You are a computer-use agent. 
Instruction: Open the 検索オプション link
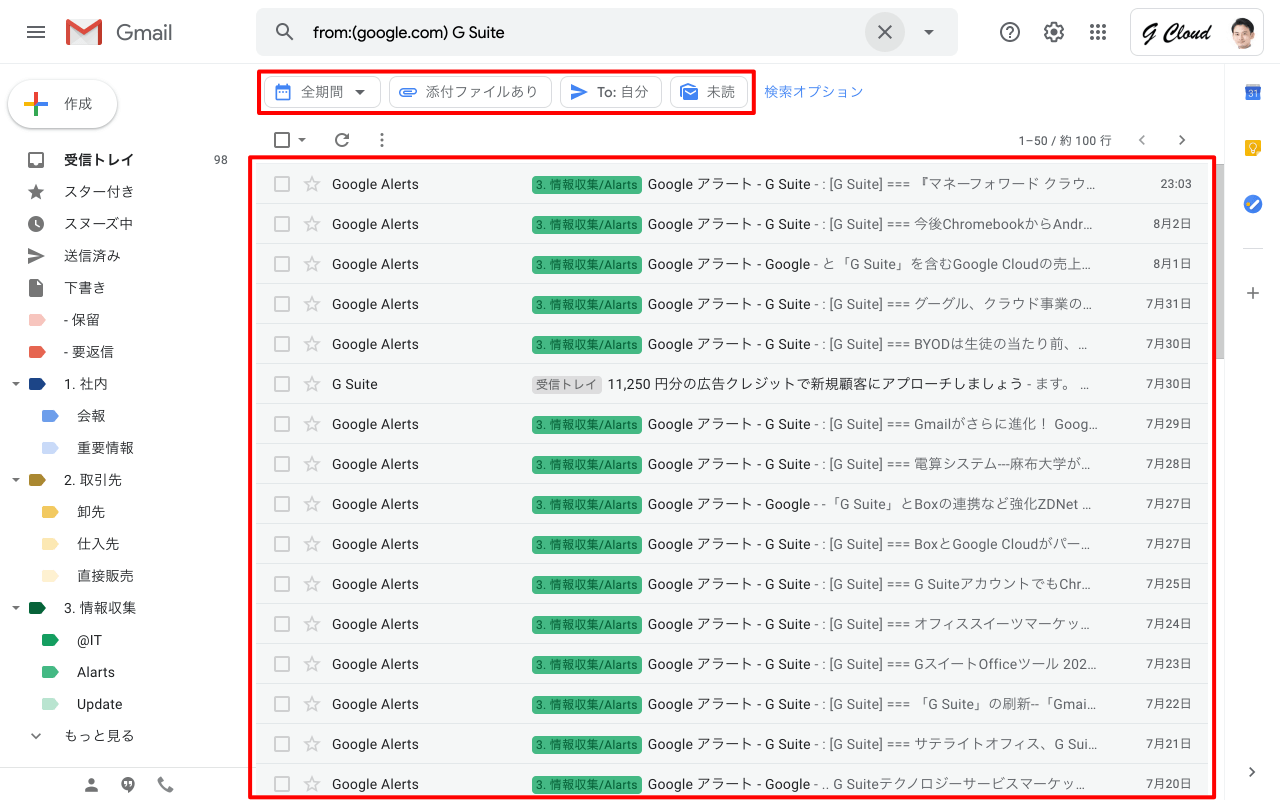click(814, 92)
